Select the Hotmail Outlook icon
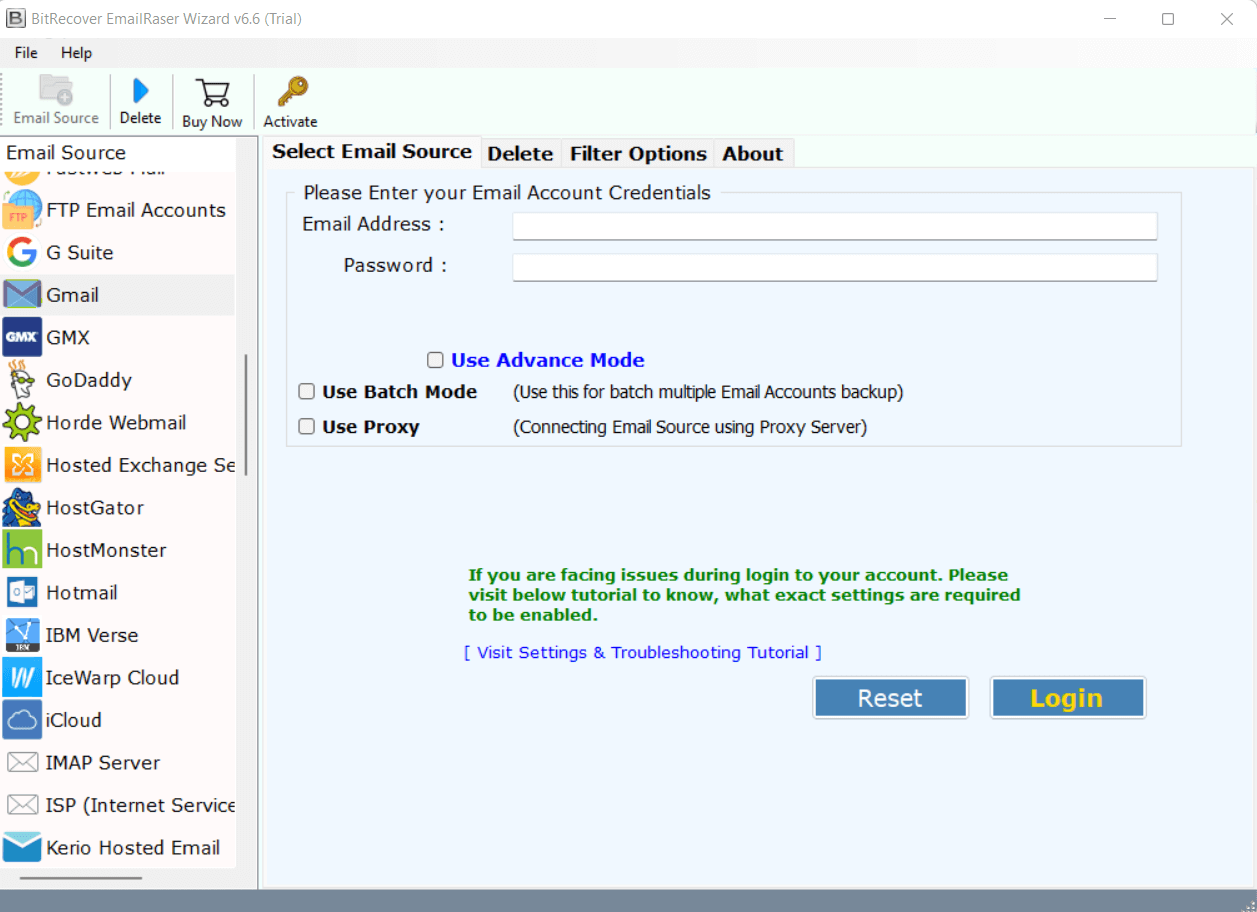This screenshot has height=912, width=1257. (22, 592)
